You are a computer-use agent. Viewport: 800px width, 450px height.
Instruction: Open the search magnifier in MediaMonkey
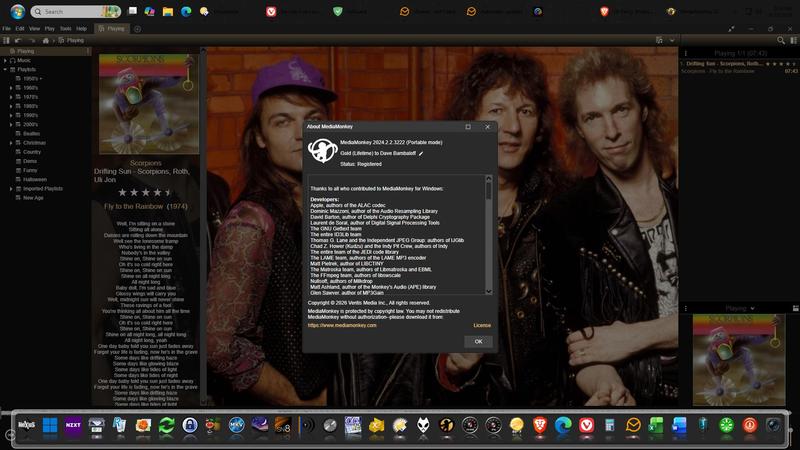pos(781,40)
